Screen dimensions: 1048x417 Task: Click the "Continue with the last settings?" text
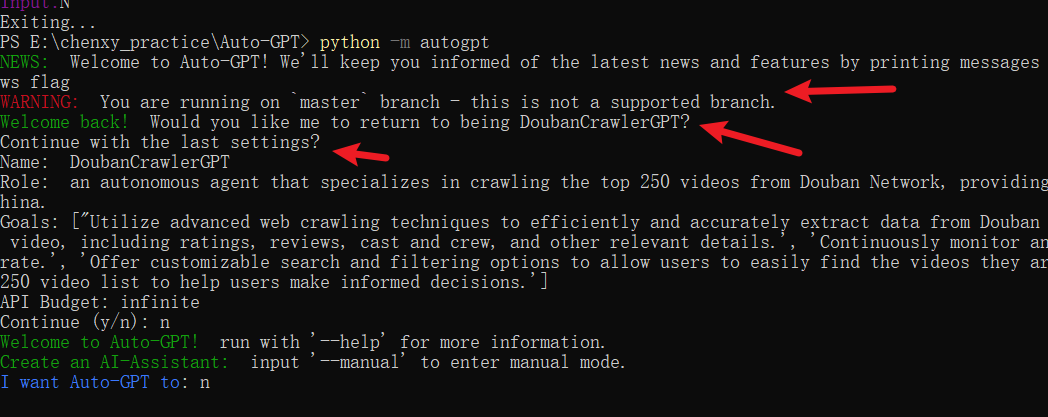click(161, 142)
